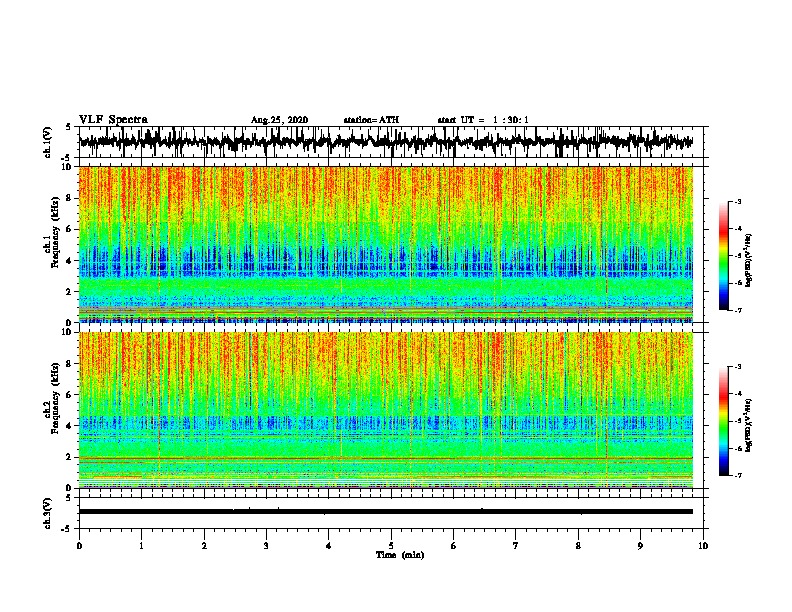The width and height of the screenshot is (792, 612).
Task: Click the "VLF Spectra" title text
Action: pos(113,119)
